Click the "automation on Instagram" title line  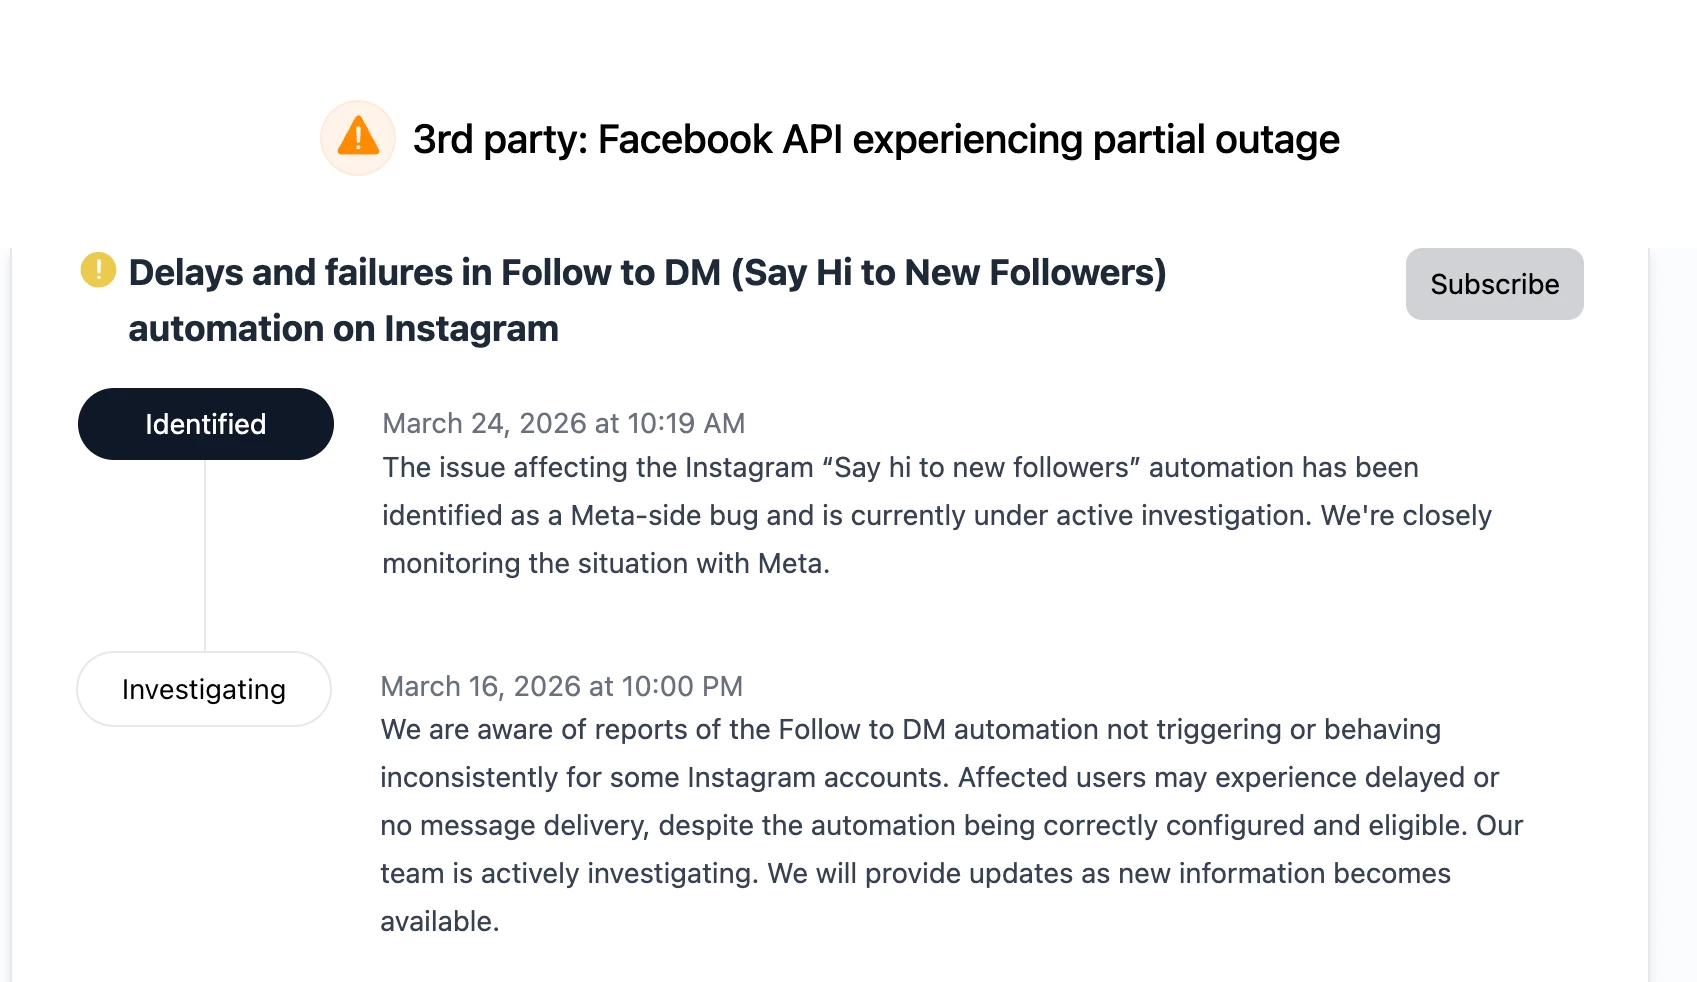click(x=343, y=329)
